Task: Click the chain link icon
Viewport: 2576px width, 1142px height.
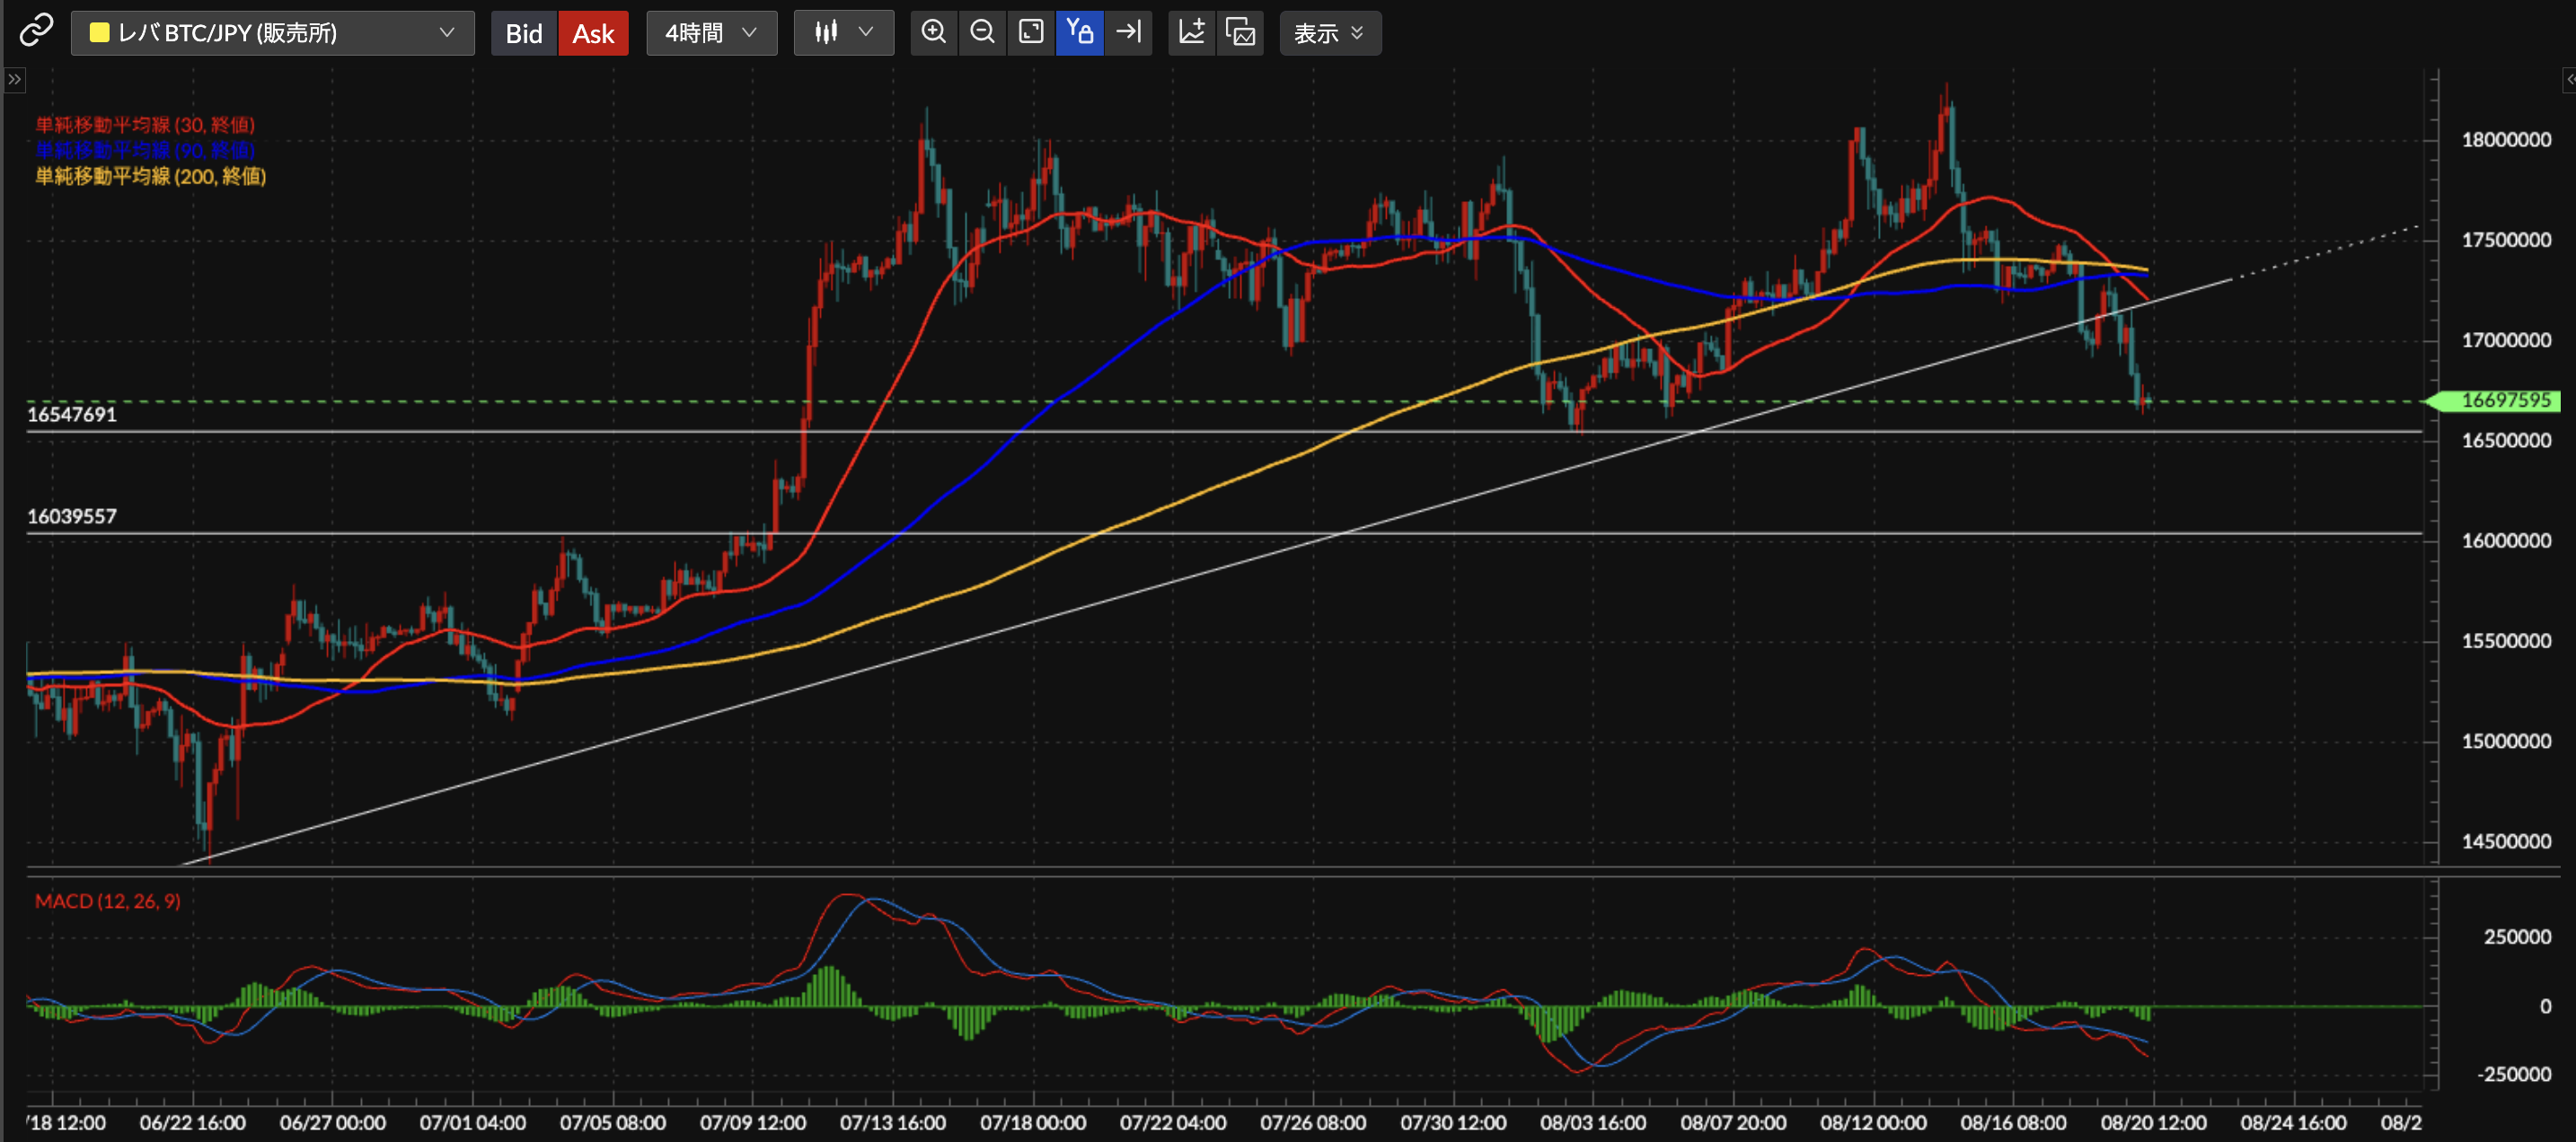Action: tap(36, 31)
